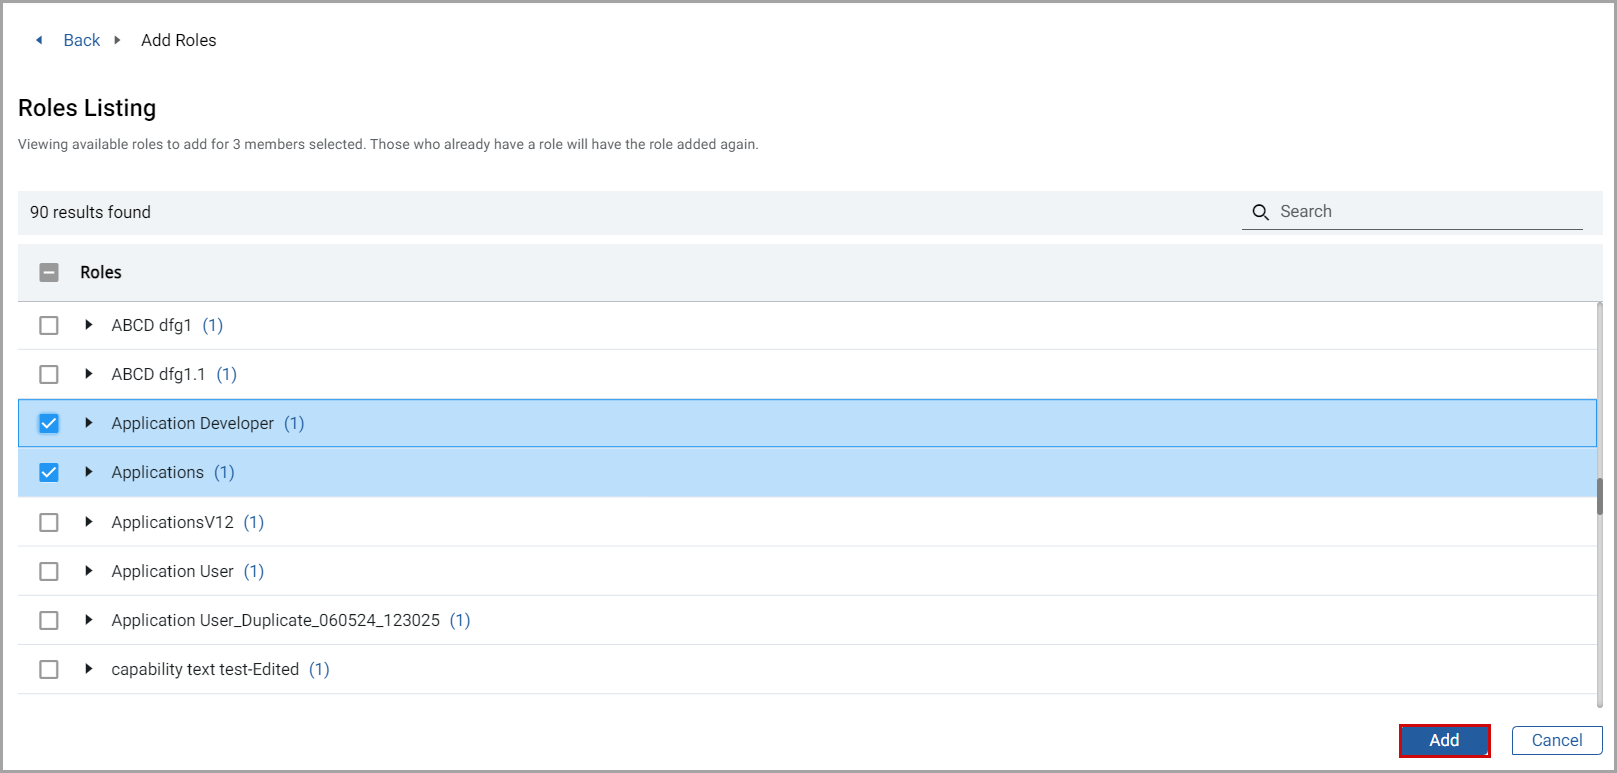Check the ABCD dfg1 role checkbox
The height and width of the screenshot is (773, 1617).
tap(49, 325)
